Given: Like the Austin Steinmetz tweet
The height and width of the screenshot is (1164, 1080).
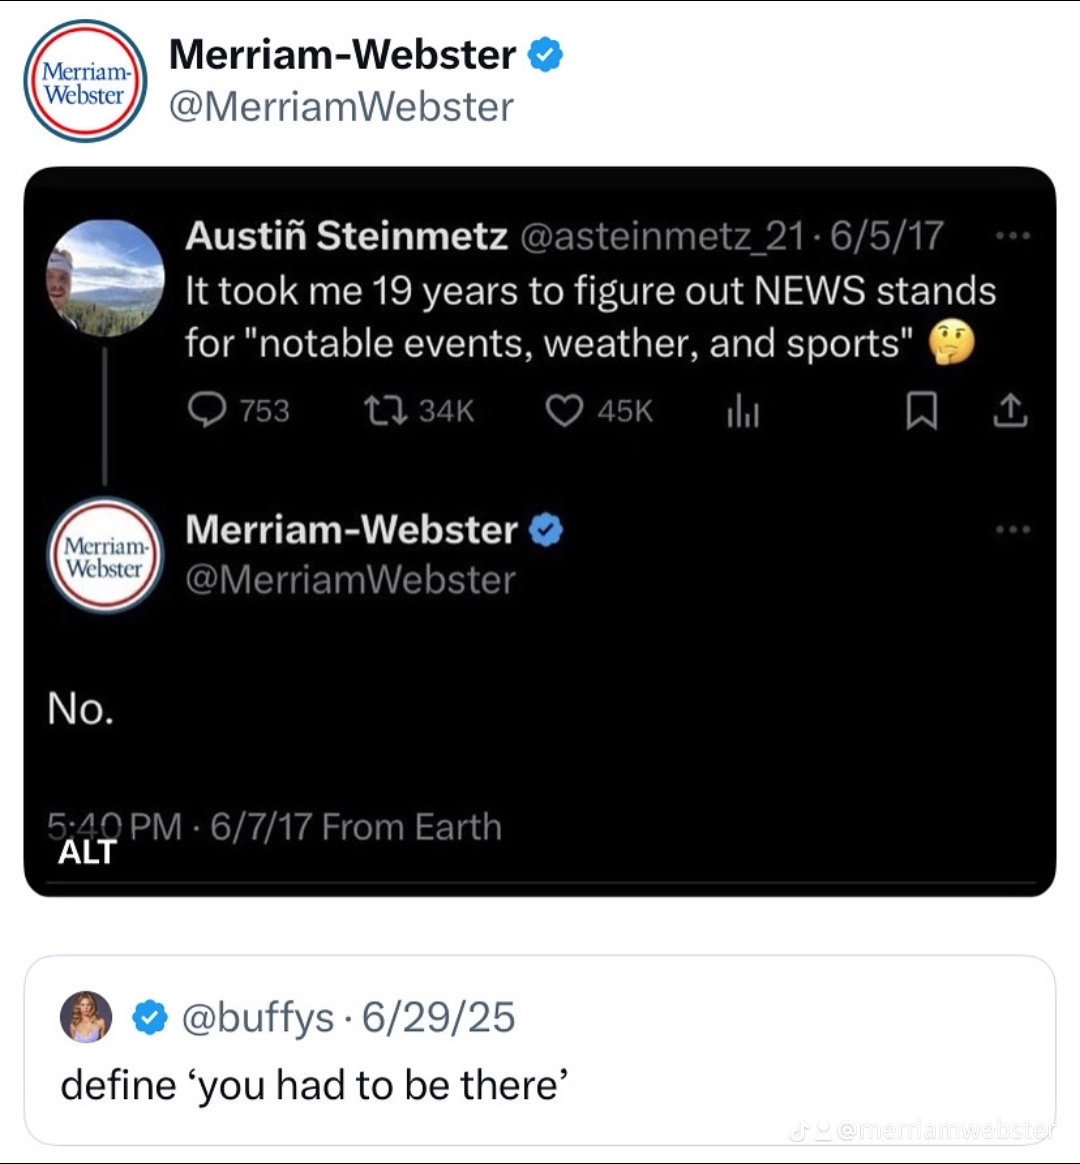Looking at the screenshot, I should pos(564,411).
